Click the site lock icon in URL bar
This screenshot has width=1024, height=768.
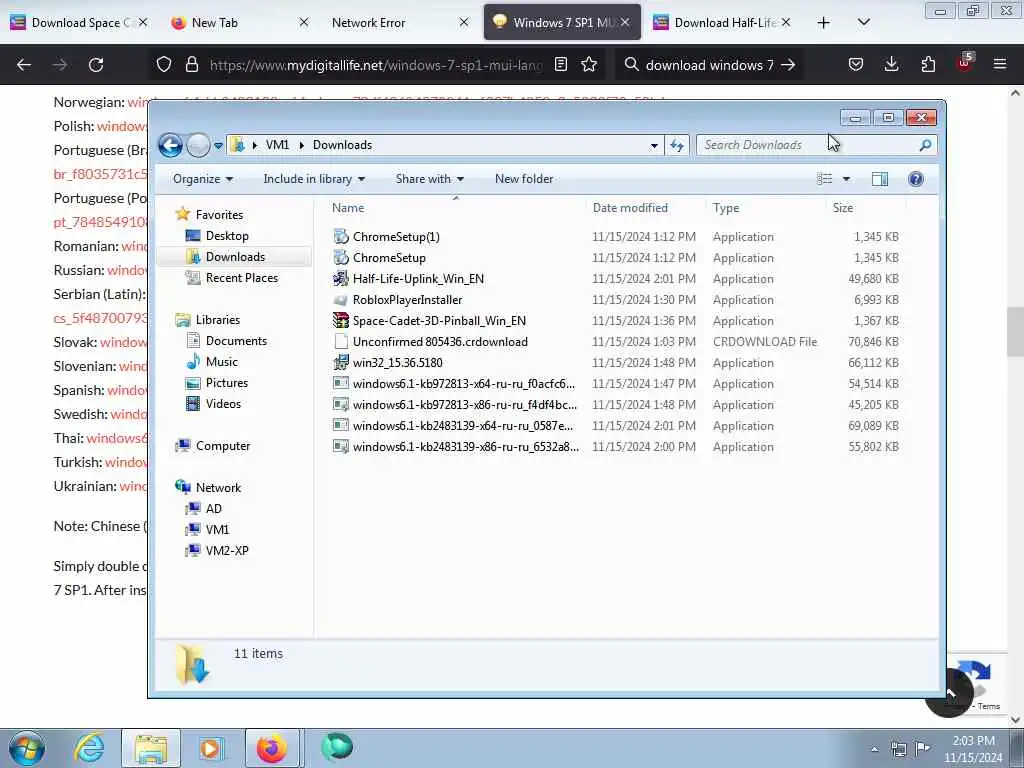191,65
